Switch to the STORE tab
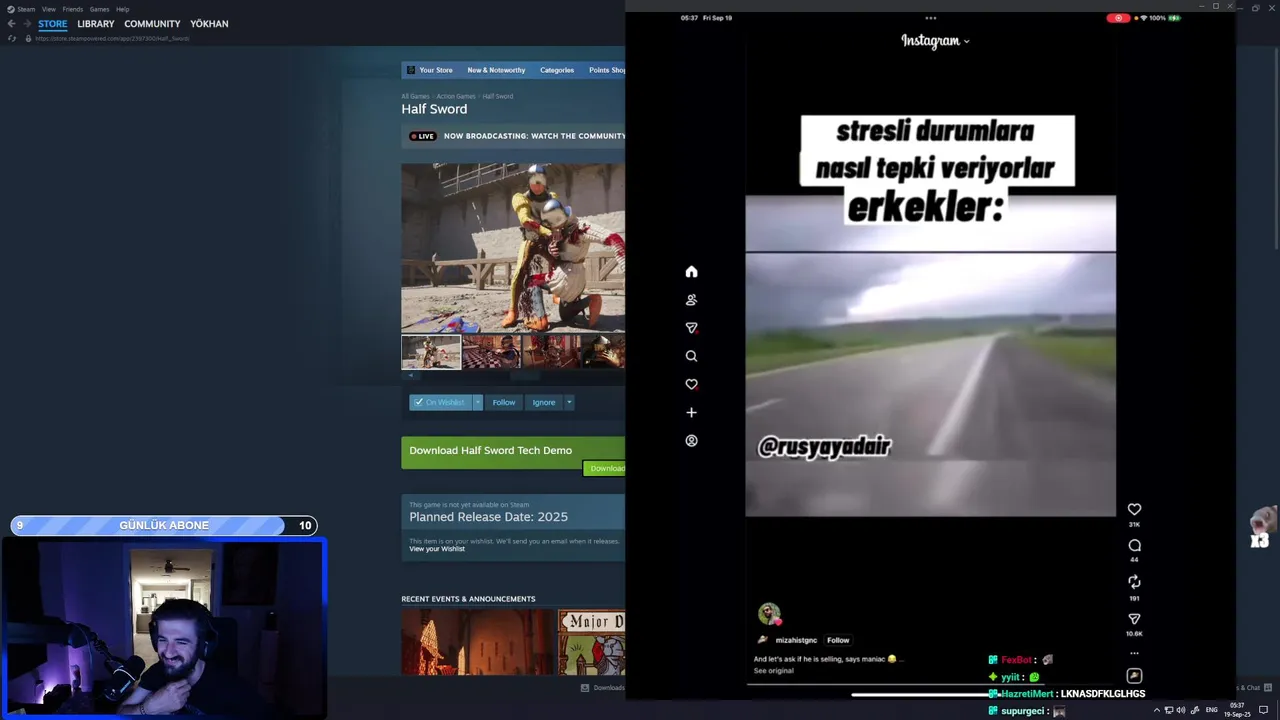Screen dimensions: 1280x720 (53, 24)
